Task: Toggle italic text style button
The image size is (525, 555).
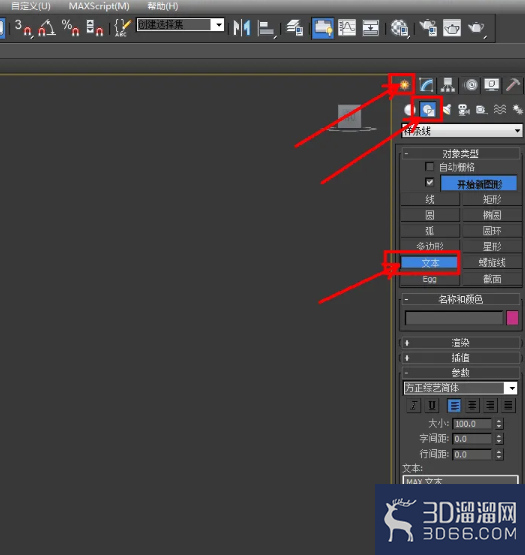Action: click(413, 405)
